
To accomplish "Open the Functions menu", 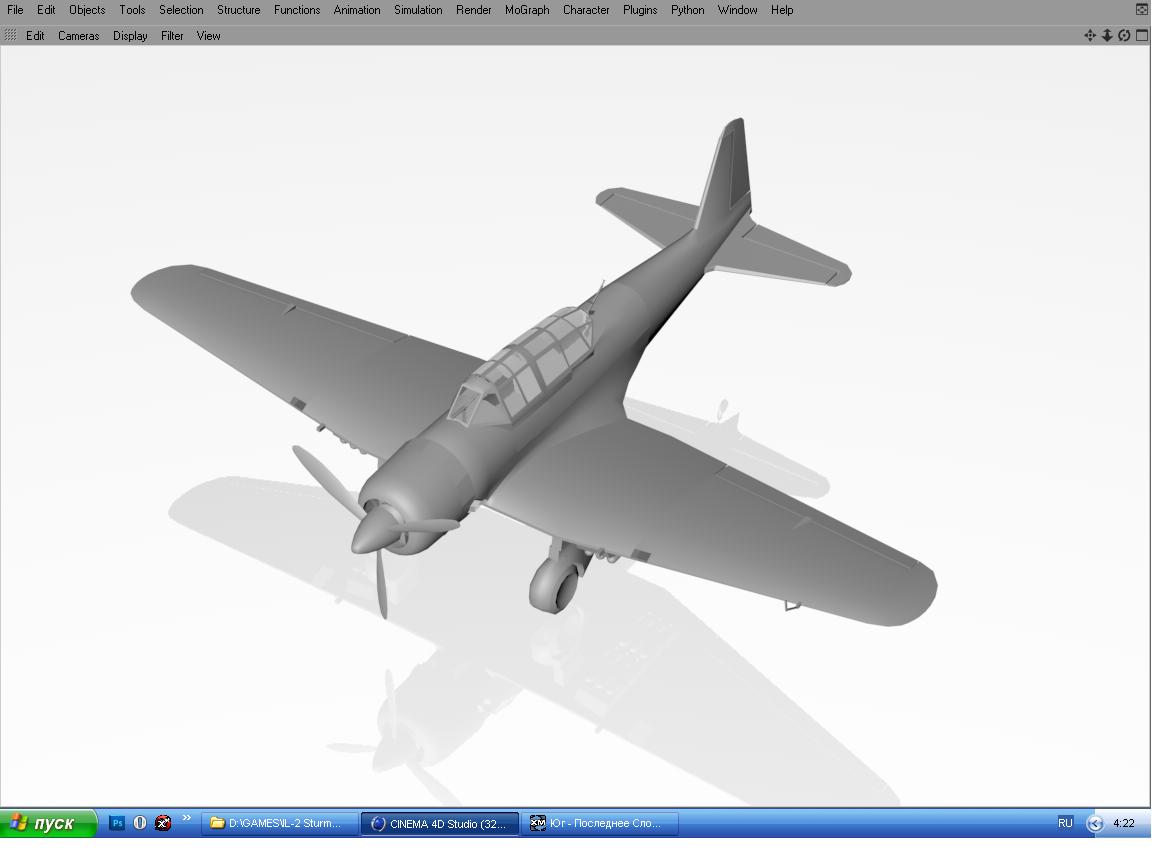I will 297,10.
